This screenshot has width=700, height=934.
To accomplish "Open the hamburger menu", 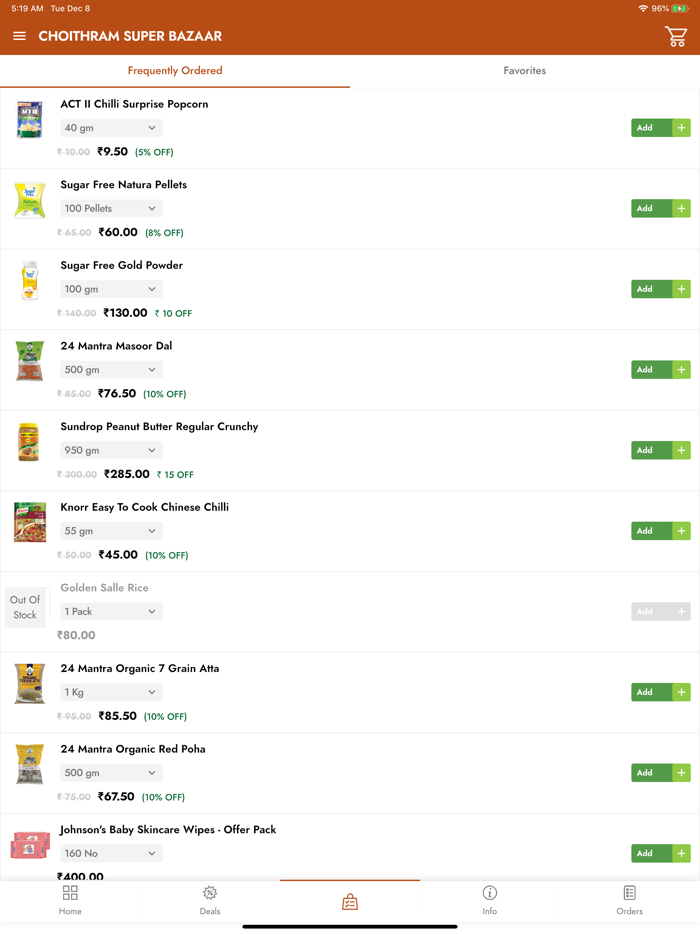I will (x=19, y=36).
